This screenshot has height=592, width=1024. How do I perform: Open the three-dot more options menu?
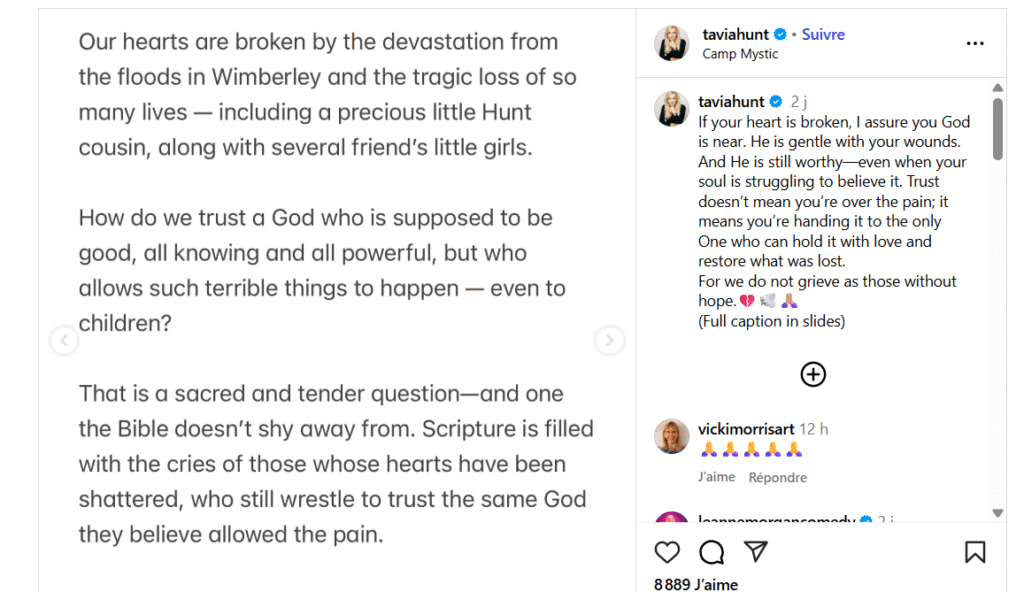click(x=975, y=44)
